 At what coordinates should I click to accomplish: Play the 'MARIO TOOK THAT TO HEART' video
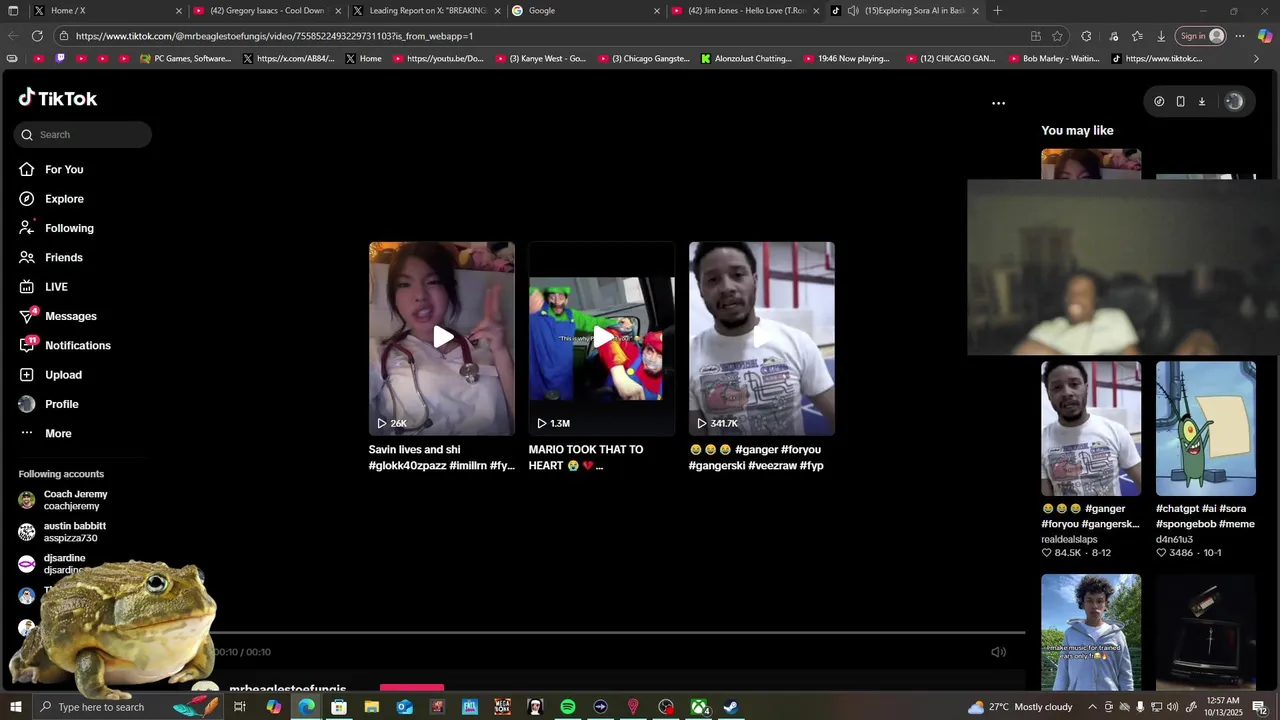602,338
